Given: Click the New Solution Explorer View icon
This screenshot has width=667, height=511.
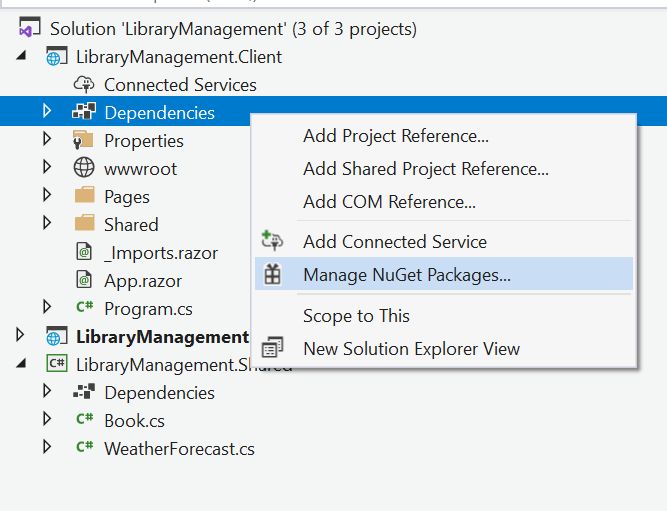Looking at the screenshot, I should (272, 349).
